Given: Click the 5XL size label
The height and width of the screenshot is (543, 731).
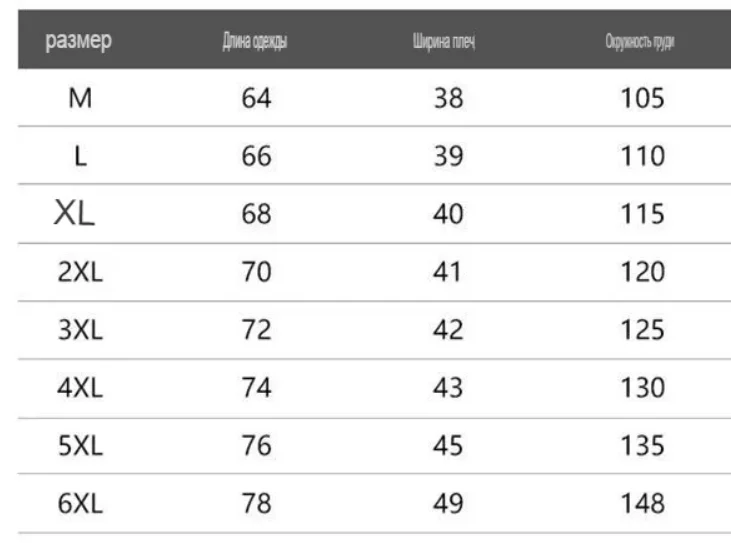Looking at the screenshot, I should pos(80,446).
